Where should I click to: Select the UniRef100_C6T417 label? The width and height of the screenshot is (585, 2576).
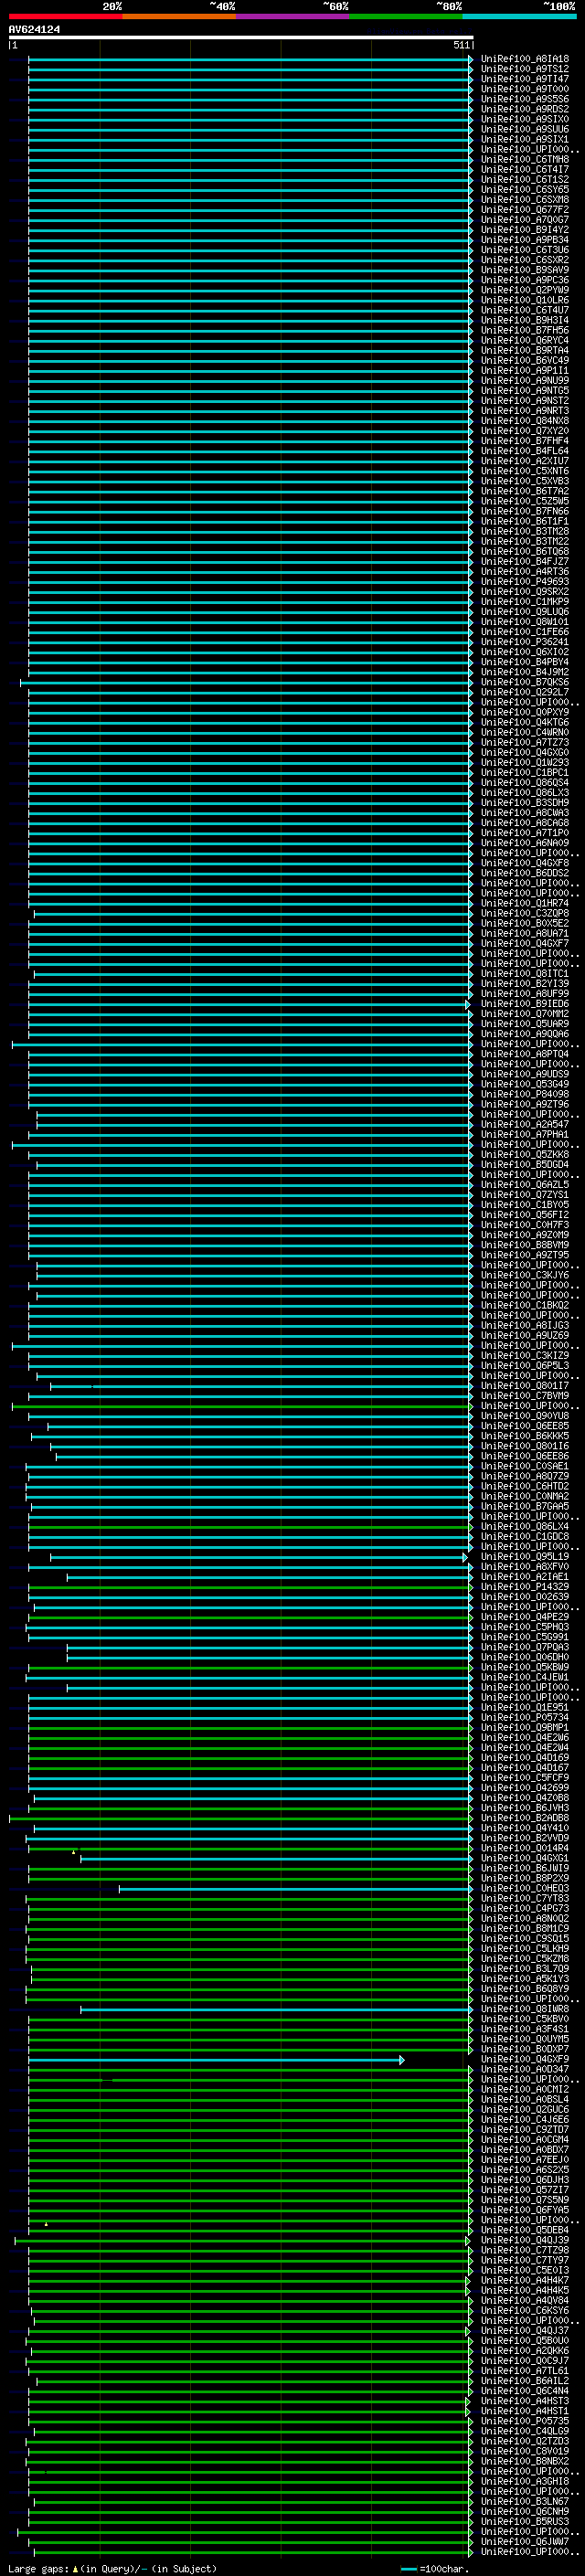525,169
